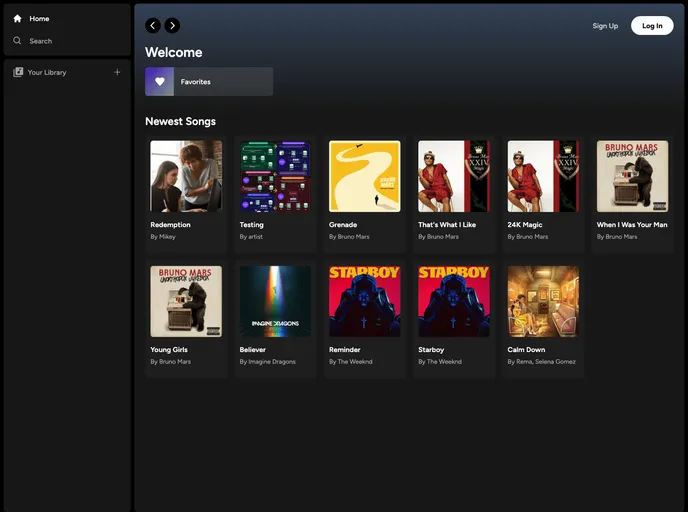The height and width of the screenshot is (512, 688).
Task: Click the song title Young Girls
Action: (169, 350)
